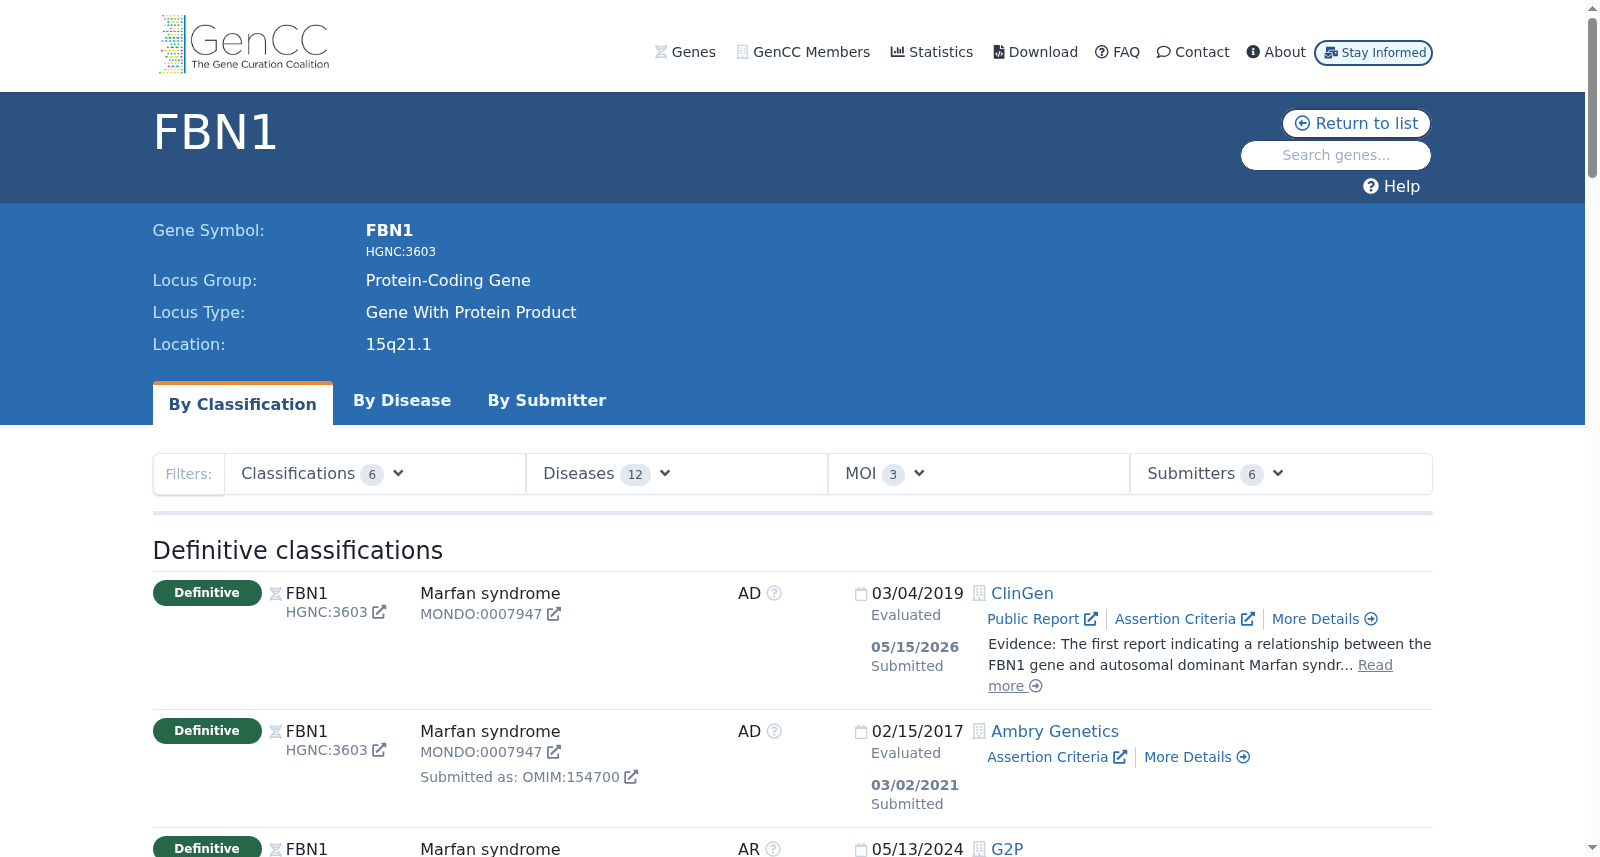The width and height of the screenshot is (1600, 857).
Task: Click the Definitive badge in Ambry Genetics row
Action: pos(207,731)
